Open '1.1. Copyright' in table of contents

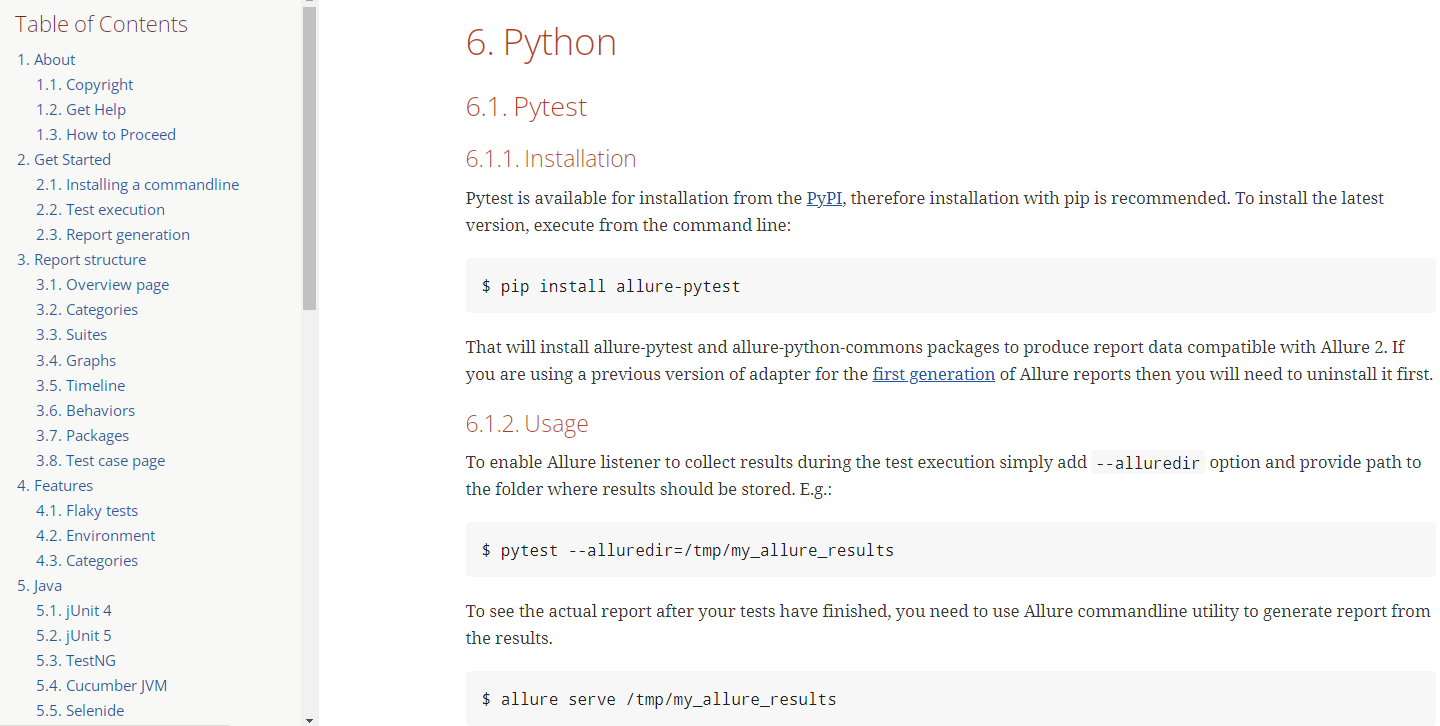[x=85, y=84]
